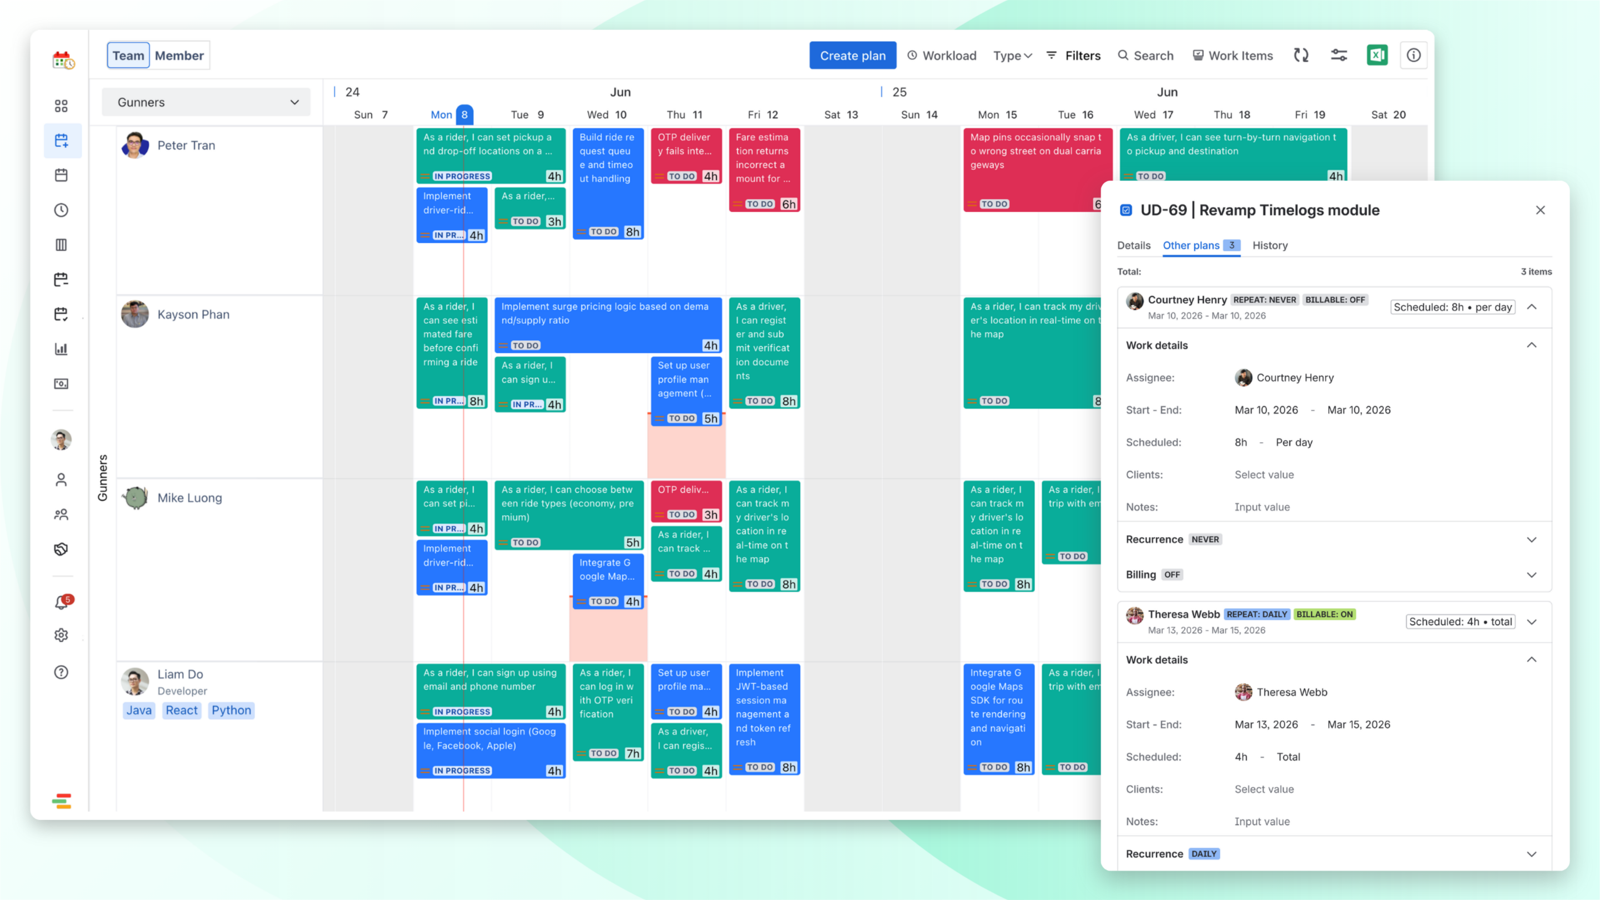Image resolution: width=1600 pixels, height=900 pixels.
Task: Click the Python skill tag
Action: pyautogui.click(x=231, y=710)
